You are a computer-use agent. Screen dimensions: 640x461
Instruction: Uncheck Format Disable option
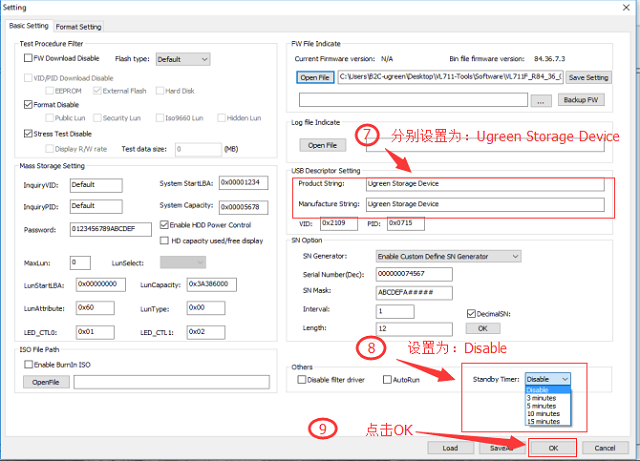[x=28, y=105]
